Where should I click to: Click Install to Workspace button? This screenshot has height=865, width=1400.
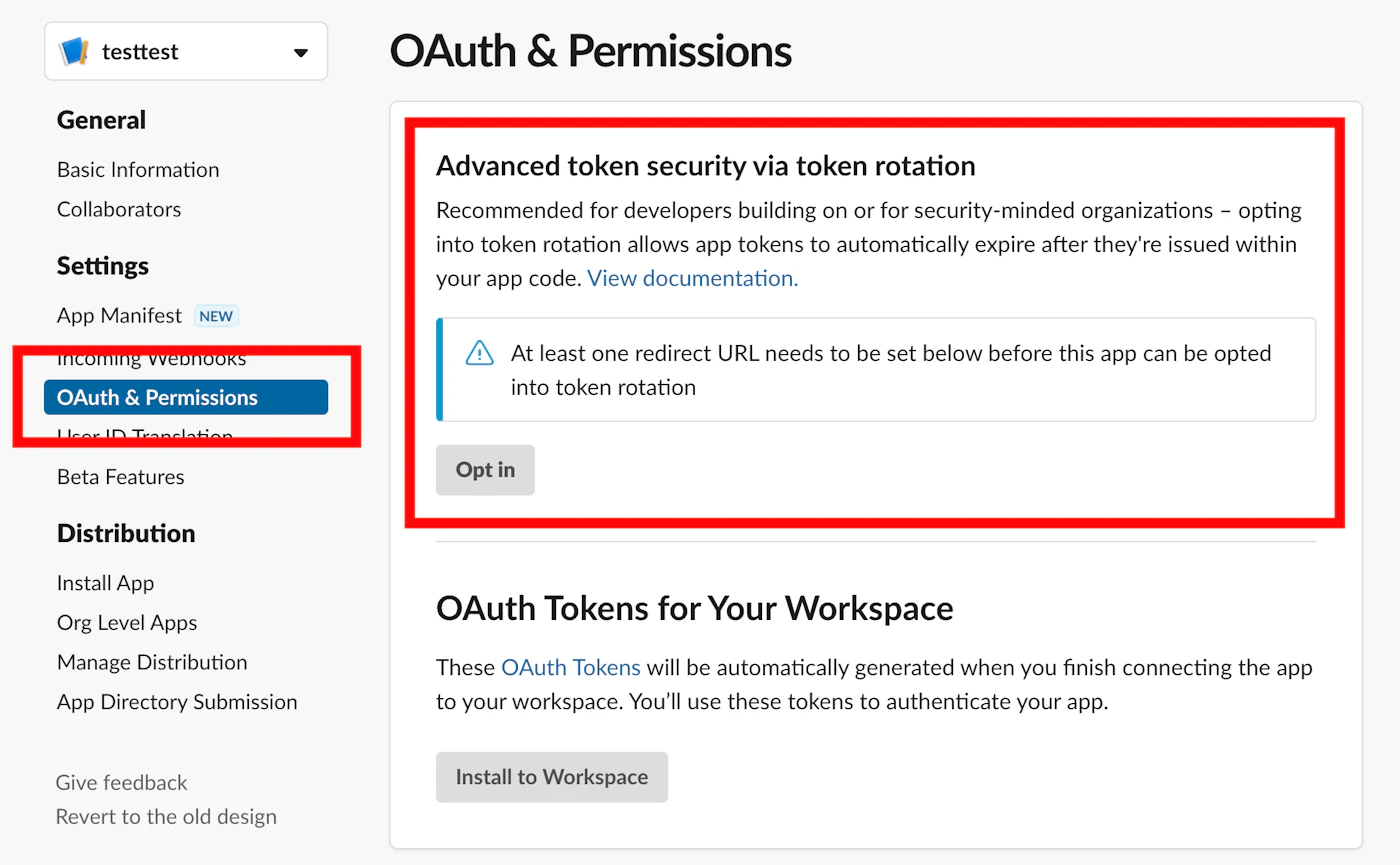click(552, 777)
